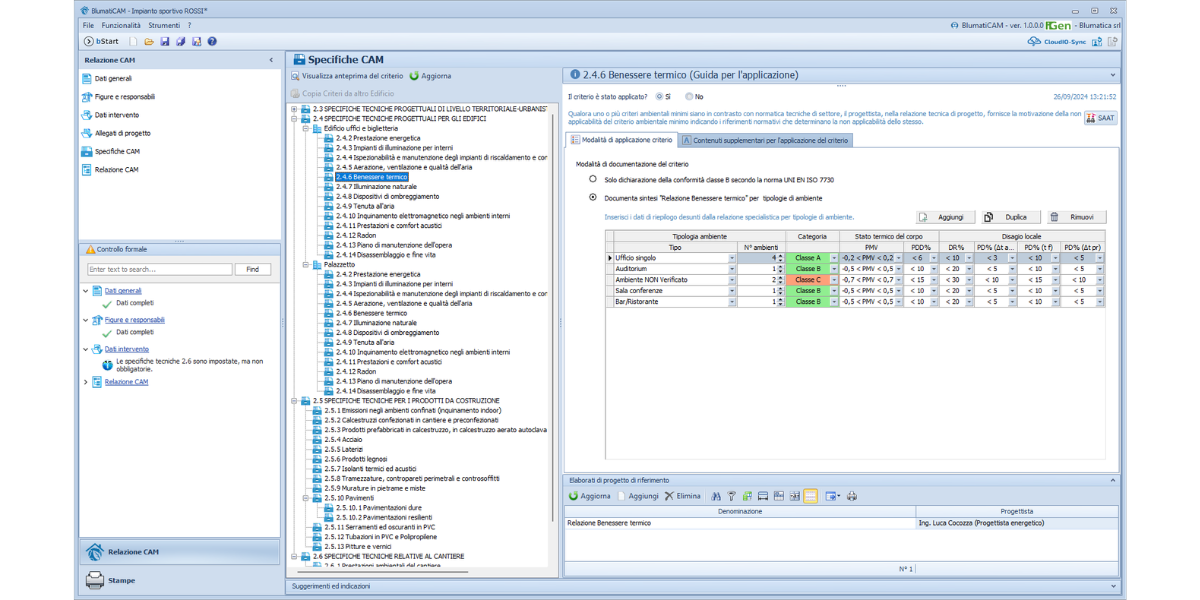This screenshot has width=1200, height=600.
Task: Click the green Classe A category cell
Action: [808, 258]
